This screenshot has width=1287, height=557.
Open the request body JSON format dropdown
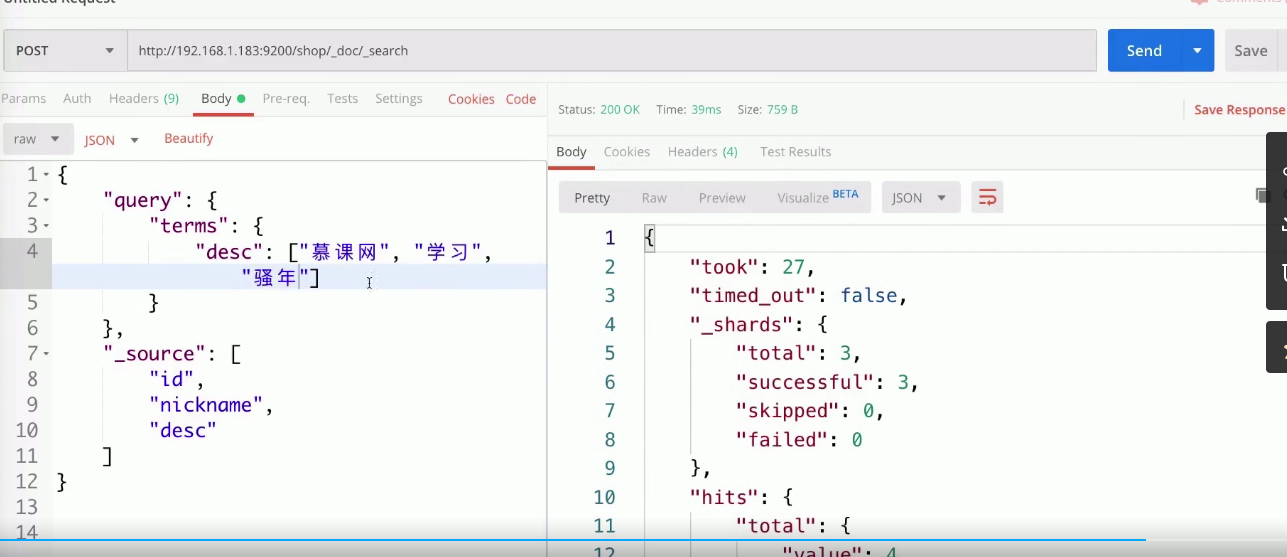point(111,140)
